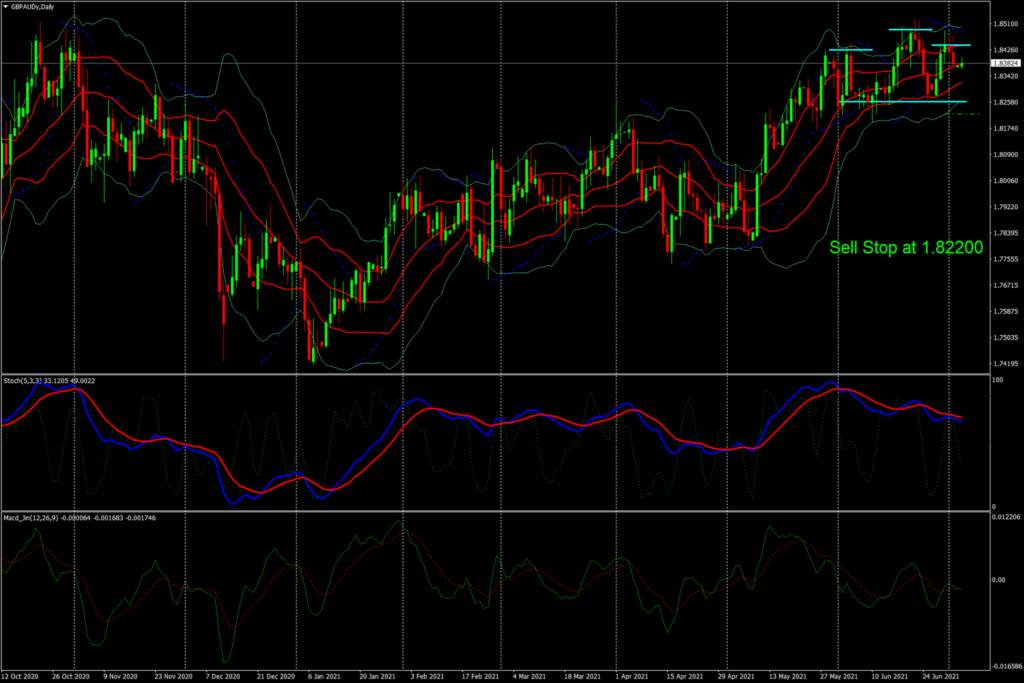1024x683 pixels.
Task: Click the 1.75035 price scale label
Action: [x=1006, y=338]
